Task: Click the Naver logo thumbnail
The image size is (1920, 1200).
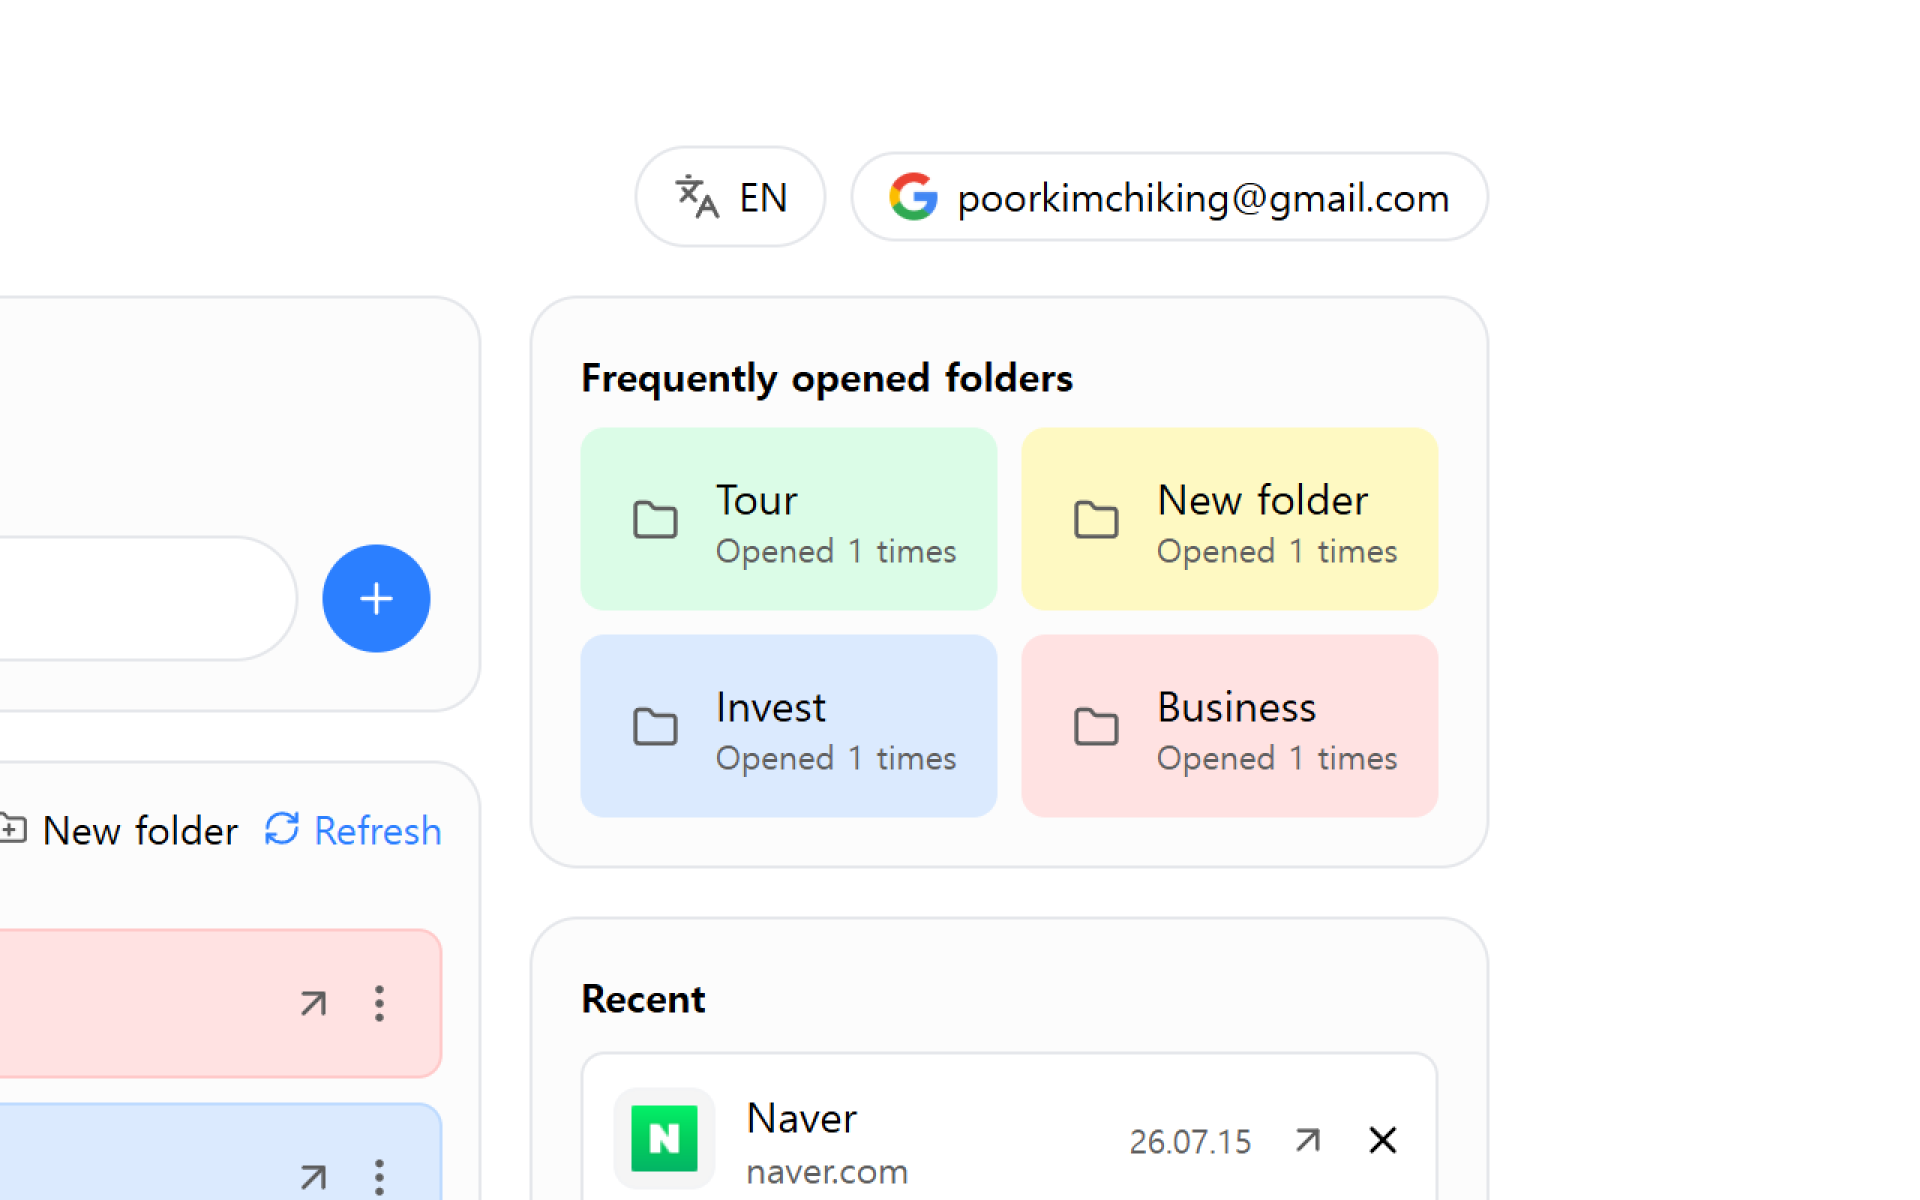Action: (x=664, y=1138)
